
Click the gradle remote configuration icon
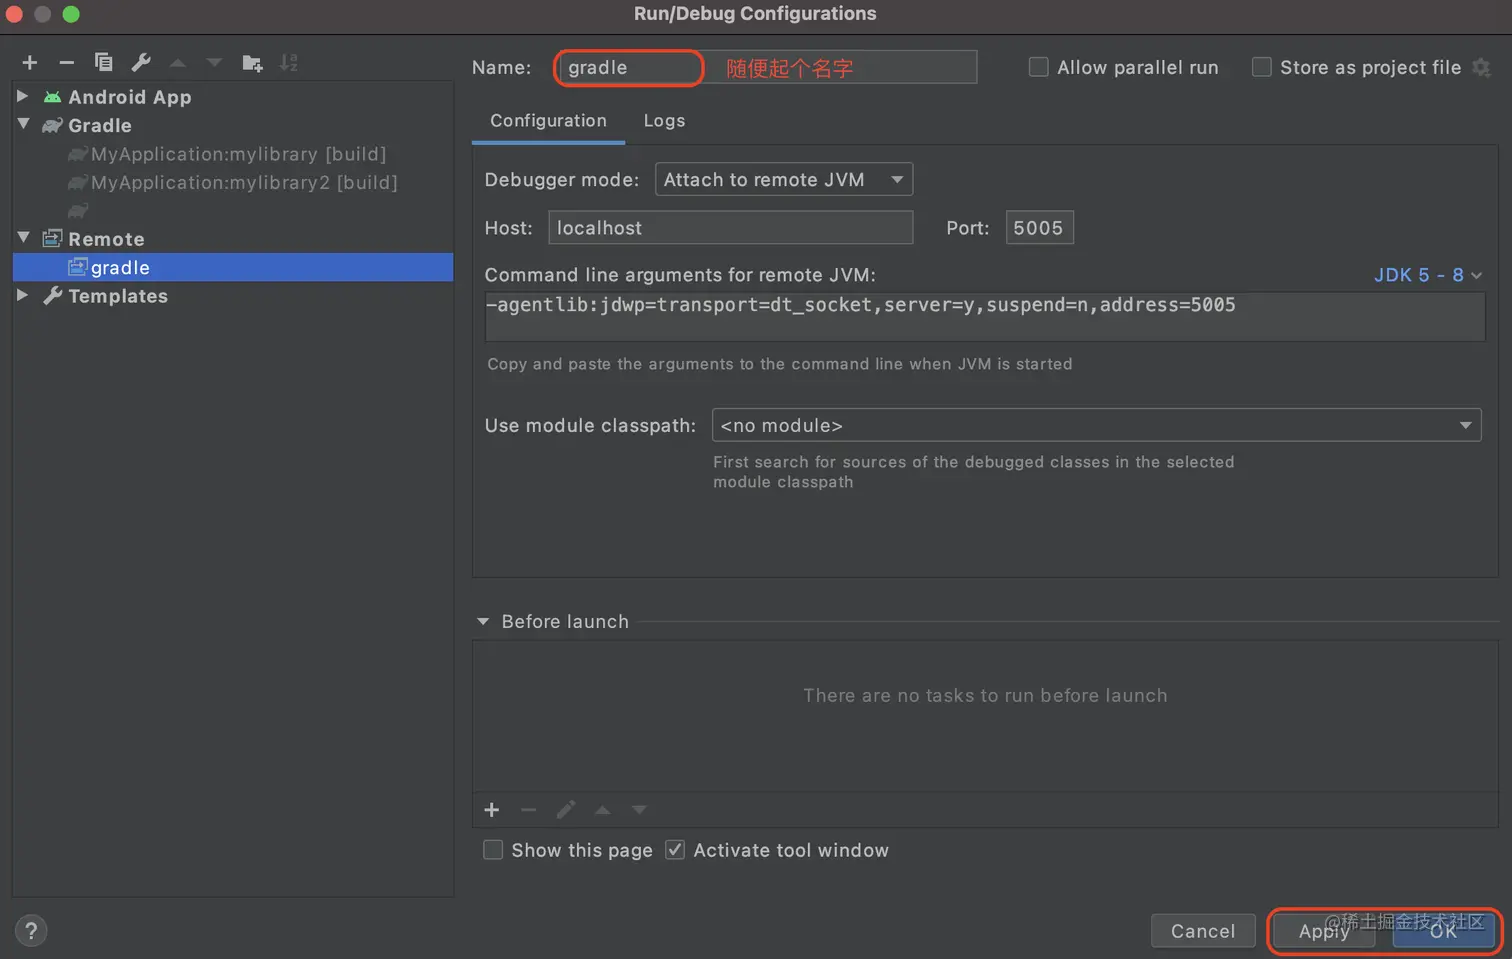(77, 267)
